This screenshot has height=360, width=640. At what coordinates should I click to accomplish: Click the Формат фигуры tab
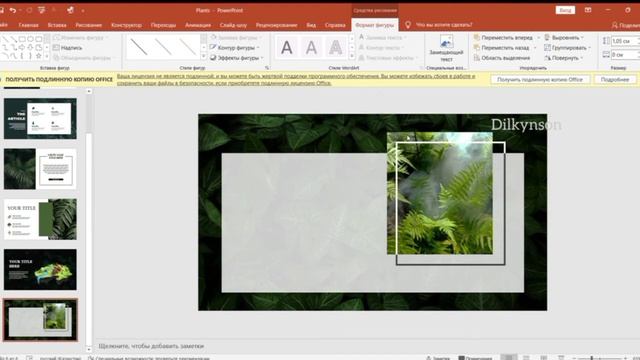pos(375,25)
